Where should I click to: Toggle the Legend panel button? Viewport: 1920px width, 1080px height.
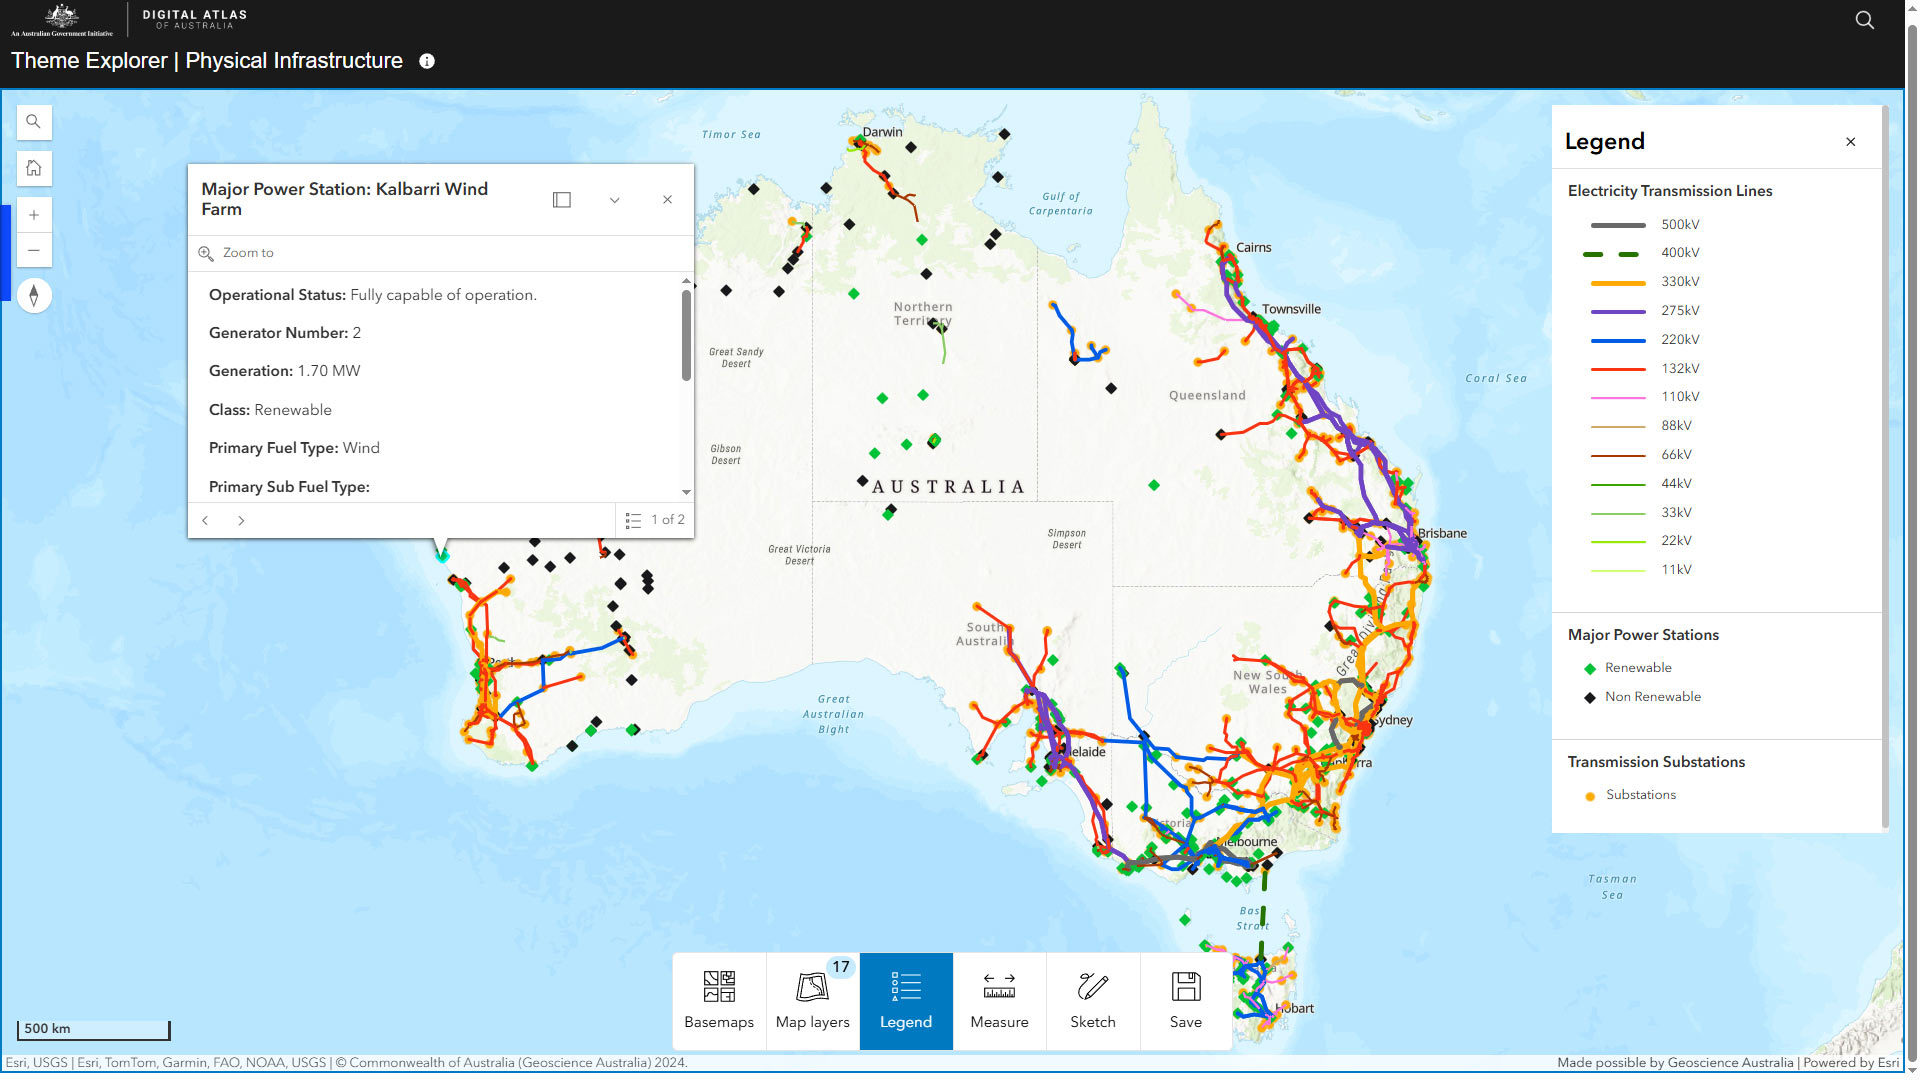(x=906, y=1000)
